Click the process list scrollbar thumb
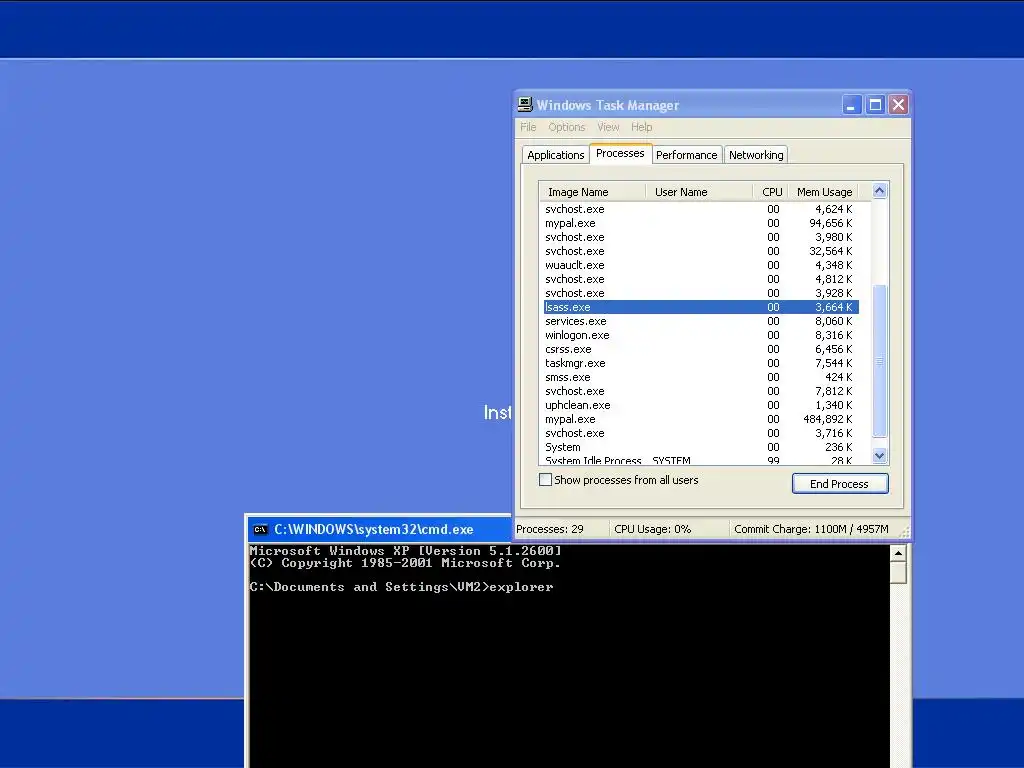This screenshot has height=768, width=1024. [x=880, y=360]
